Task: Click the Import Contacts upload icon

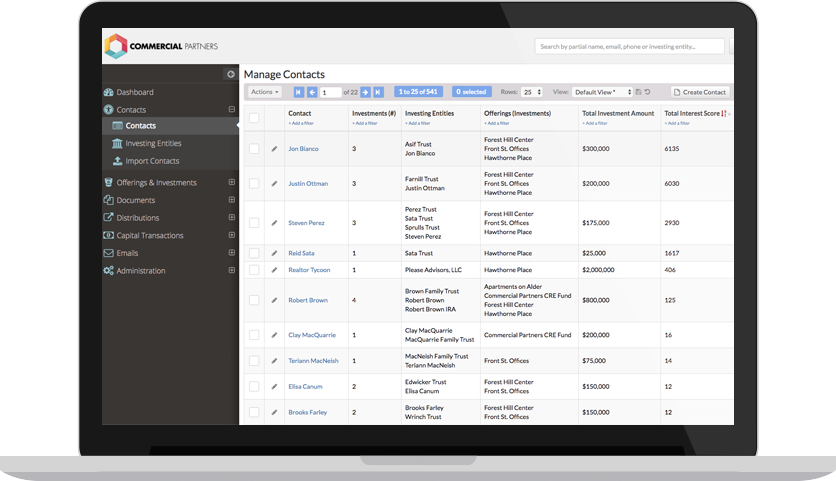Action: [117, 161]
